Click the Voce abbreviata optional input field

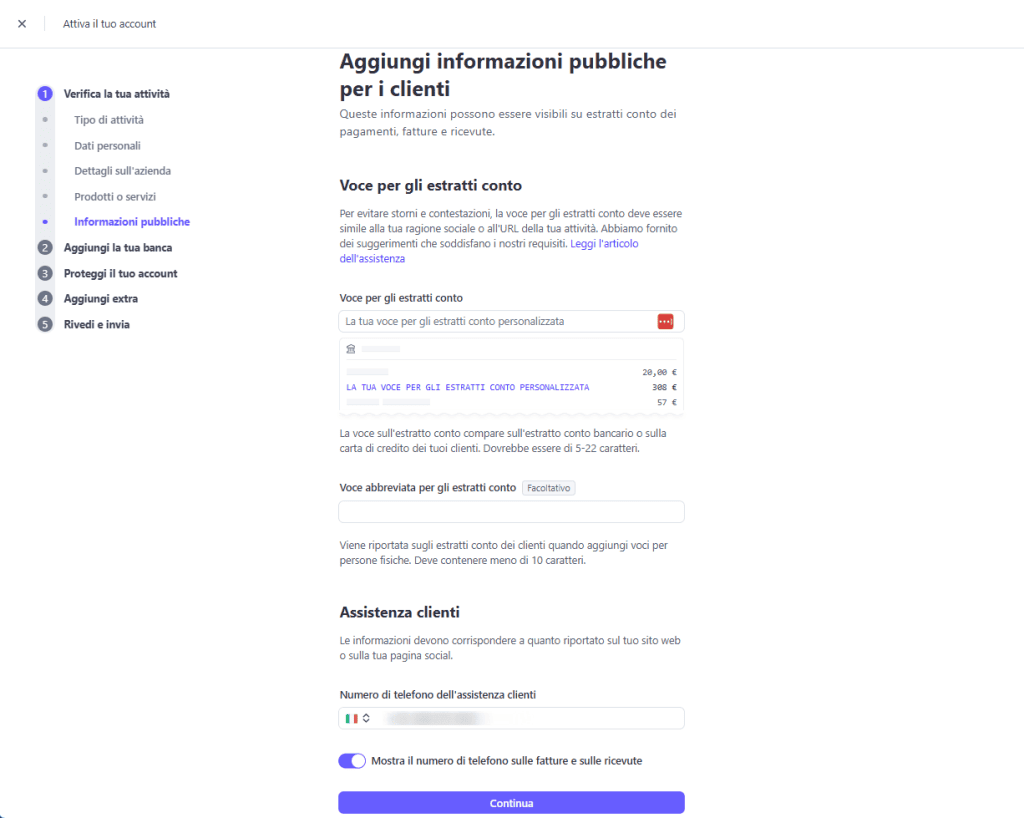tap(511, 511)
